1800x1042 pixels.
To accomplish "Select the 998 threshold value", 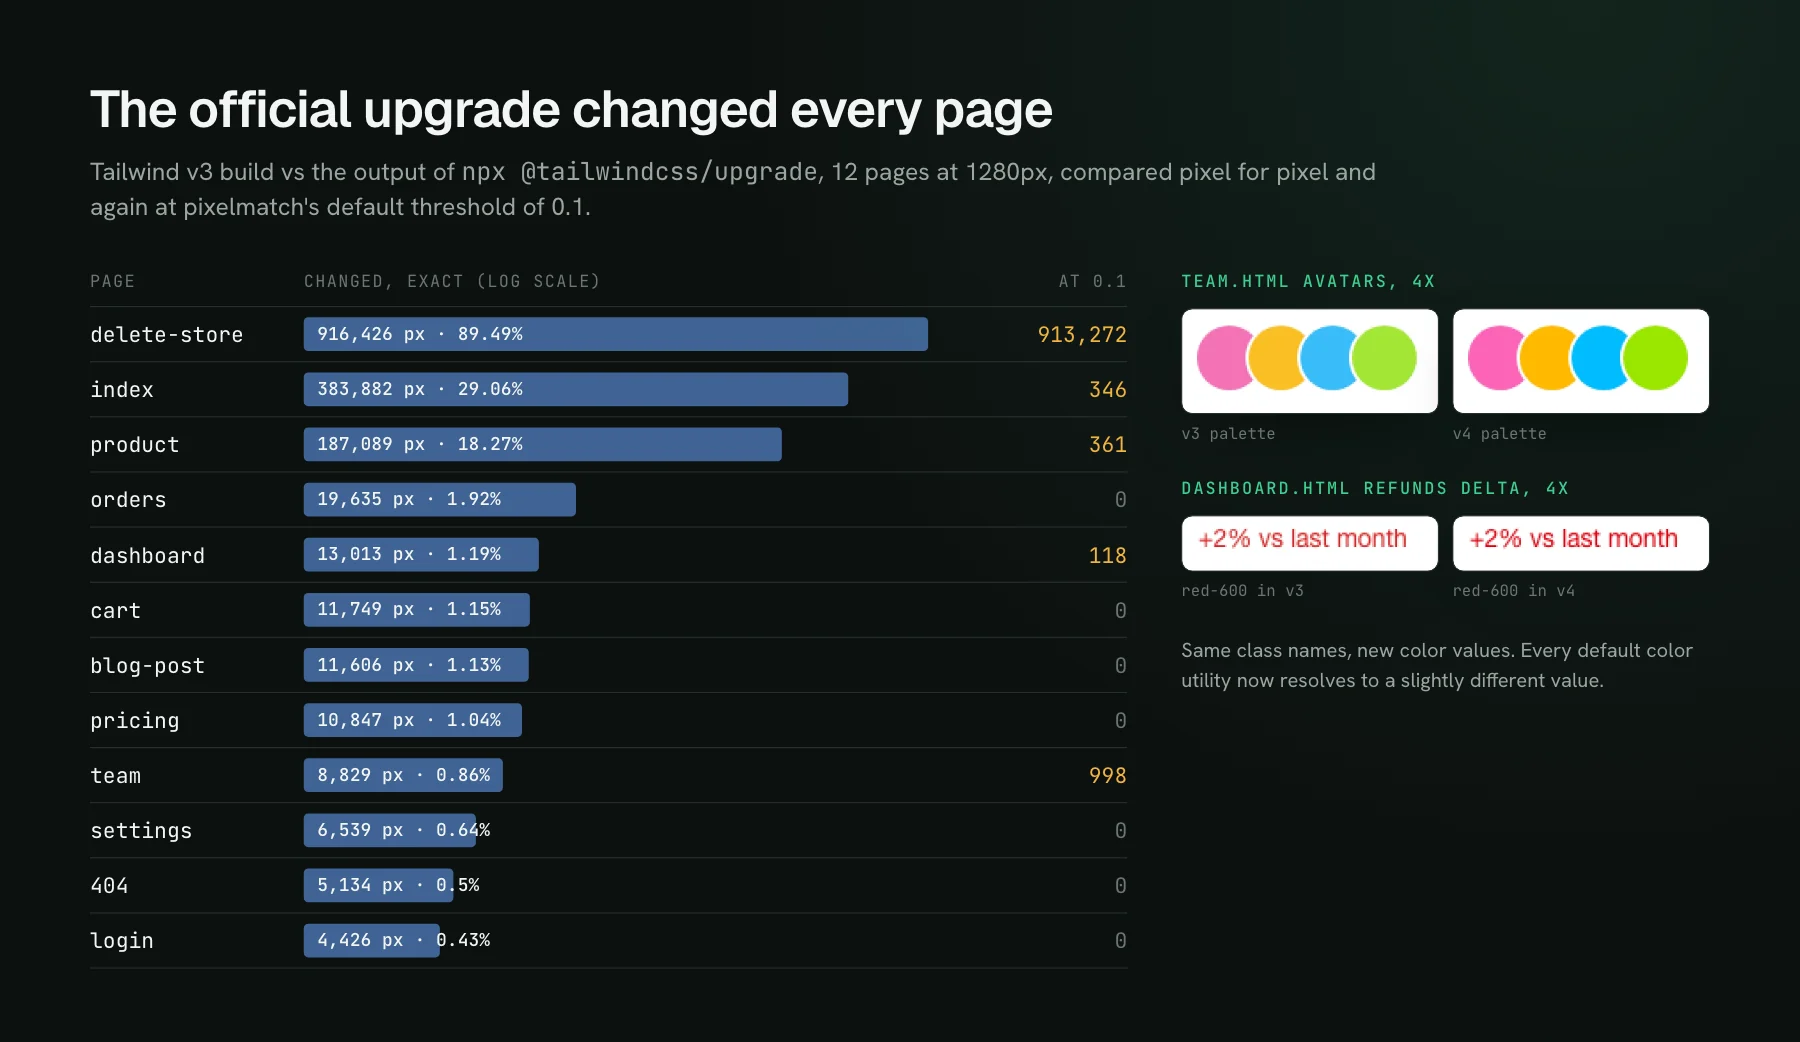I will 1107,776.
